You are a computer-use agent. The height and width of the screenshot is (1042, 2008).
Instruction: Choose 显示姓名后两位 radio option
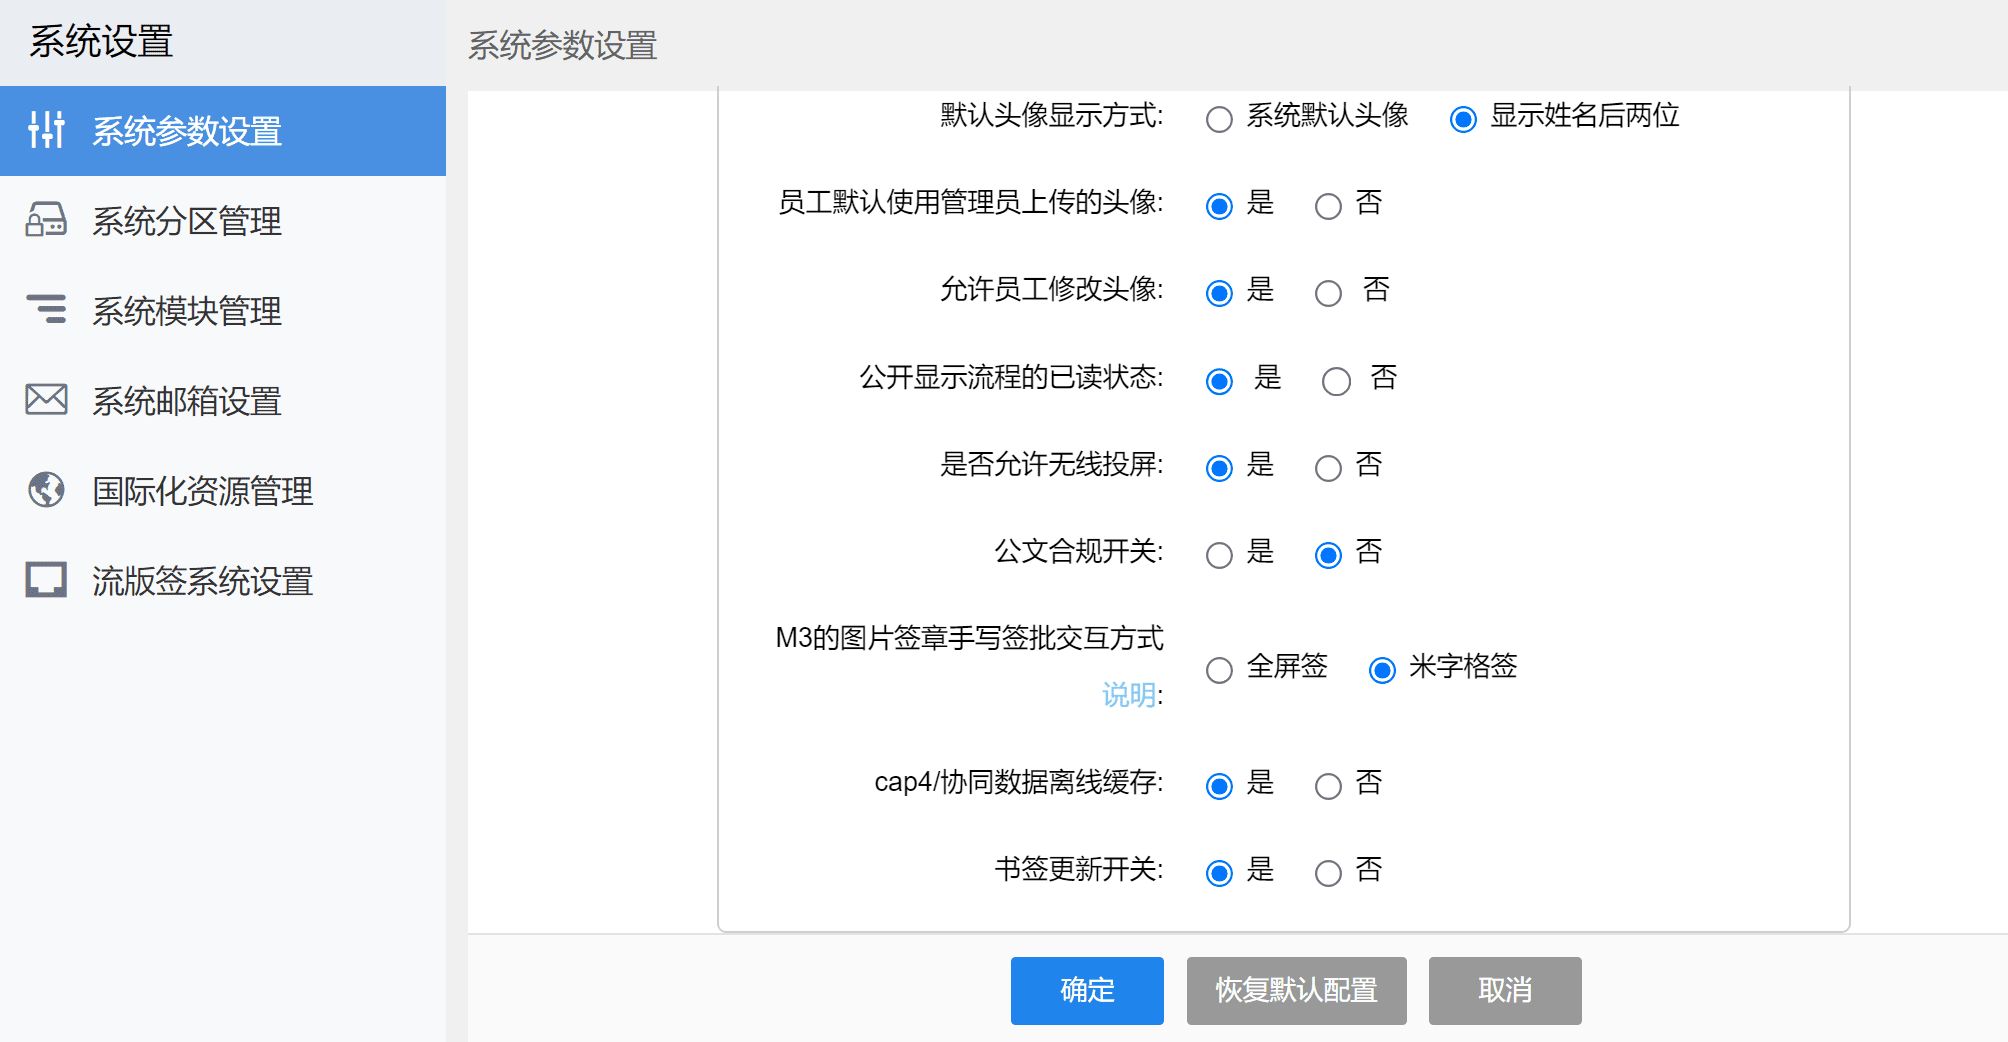click(x=1463, y=119)
